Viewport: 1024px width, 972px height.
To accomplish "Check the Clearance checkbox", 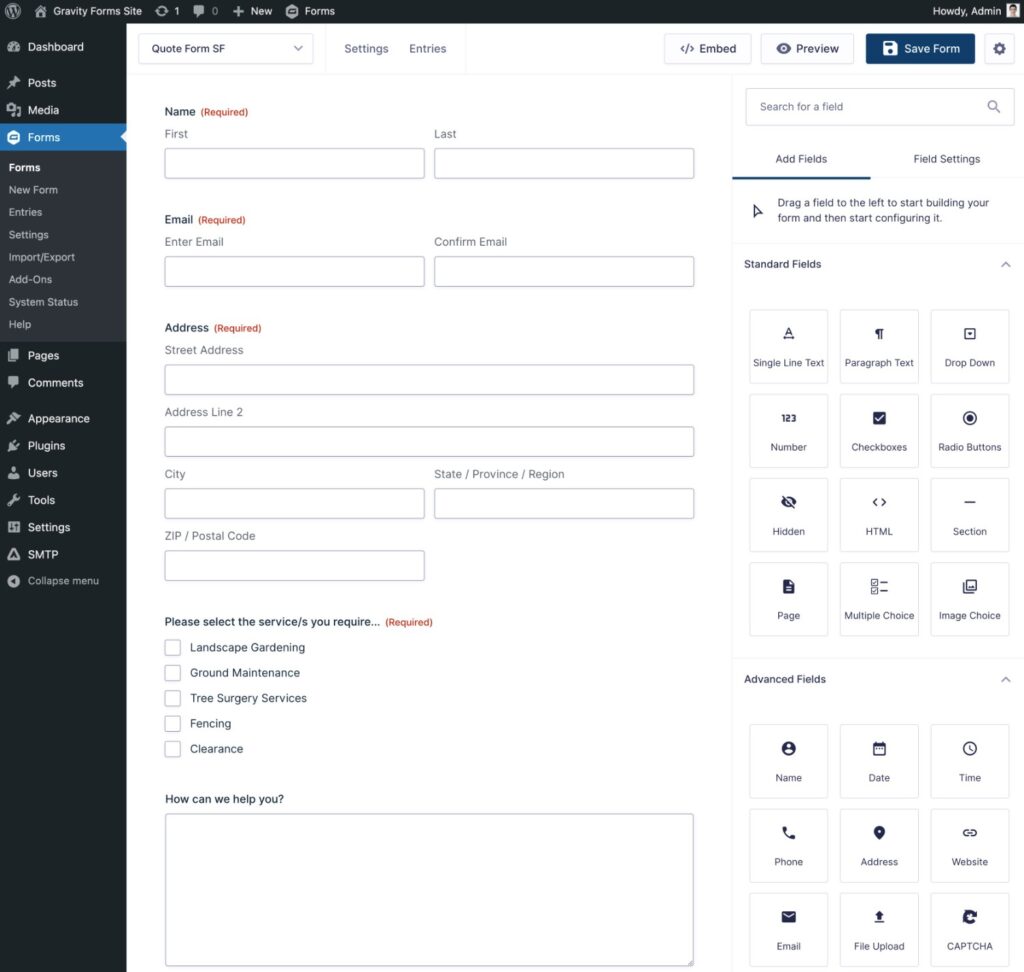I will [x=172, y=749].
